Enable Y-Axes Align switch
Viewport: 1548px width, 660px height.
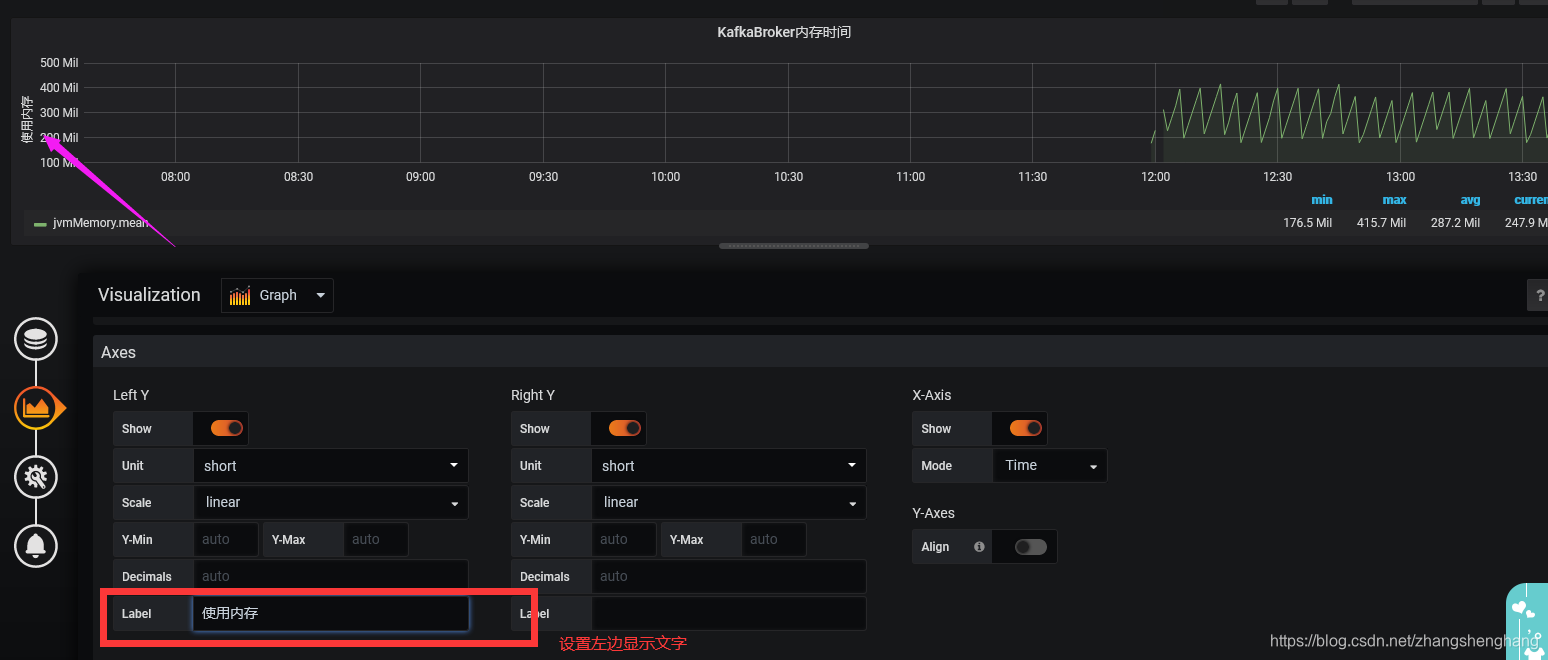(x=1030, y=547)
